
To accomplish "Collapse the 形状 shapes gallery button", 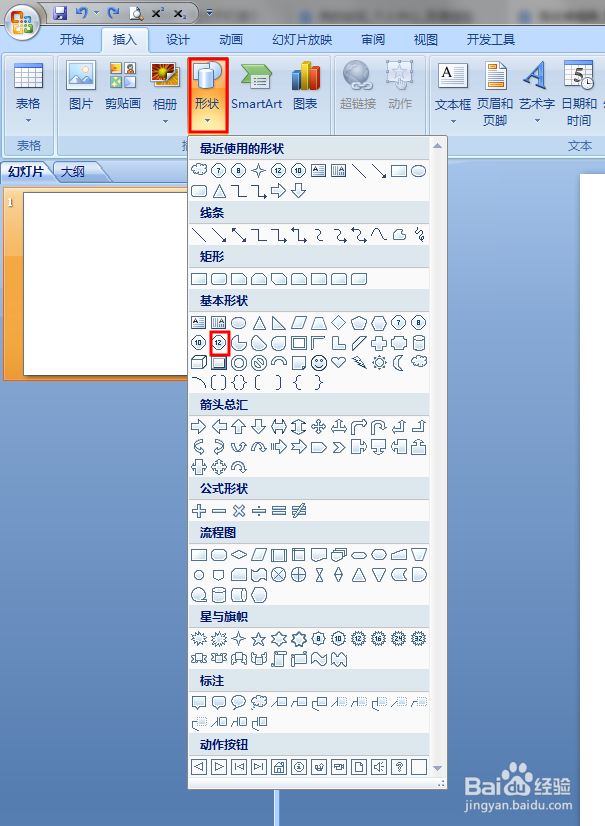I will (208, 95).
